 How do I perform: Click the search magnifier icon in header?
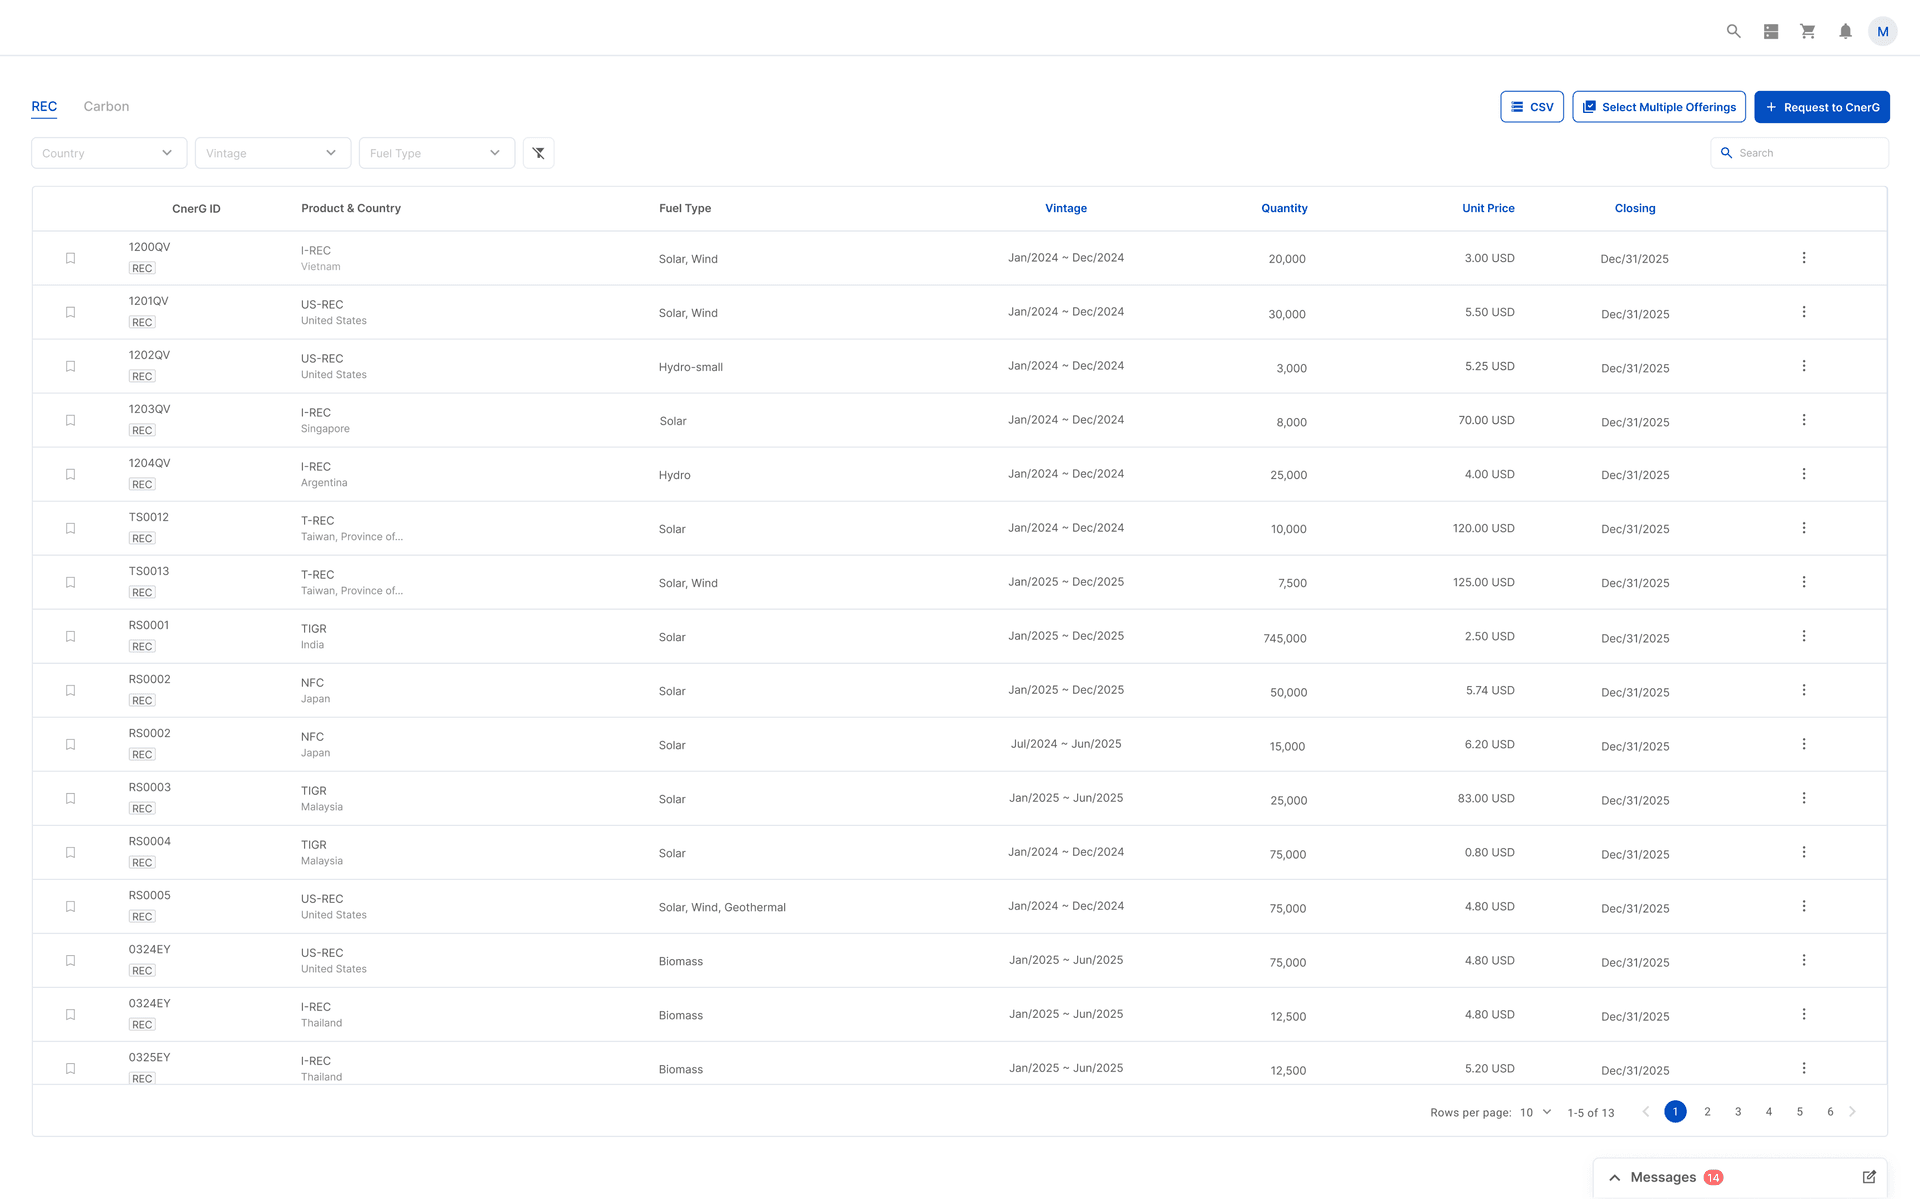point(1733,31)
